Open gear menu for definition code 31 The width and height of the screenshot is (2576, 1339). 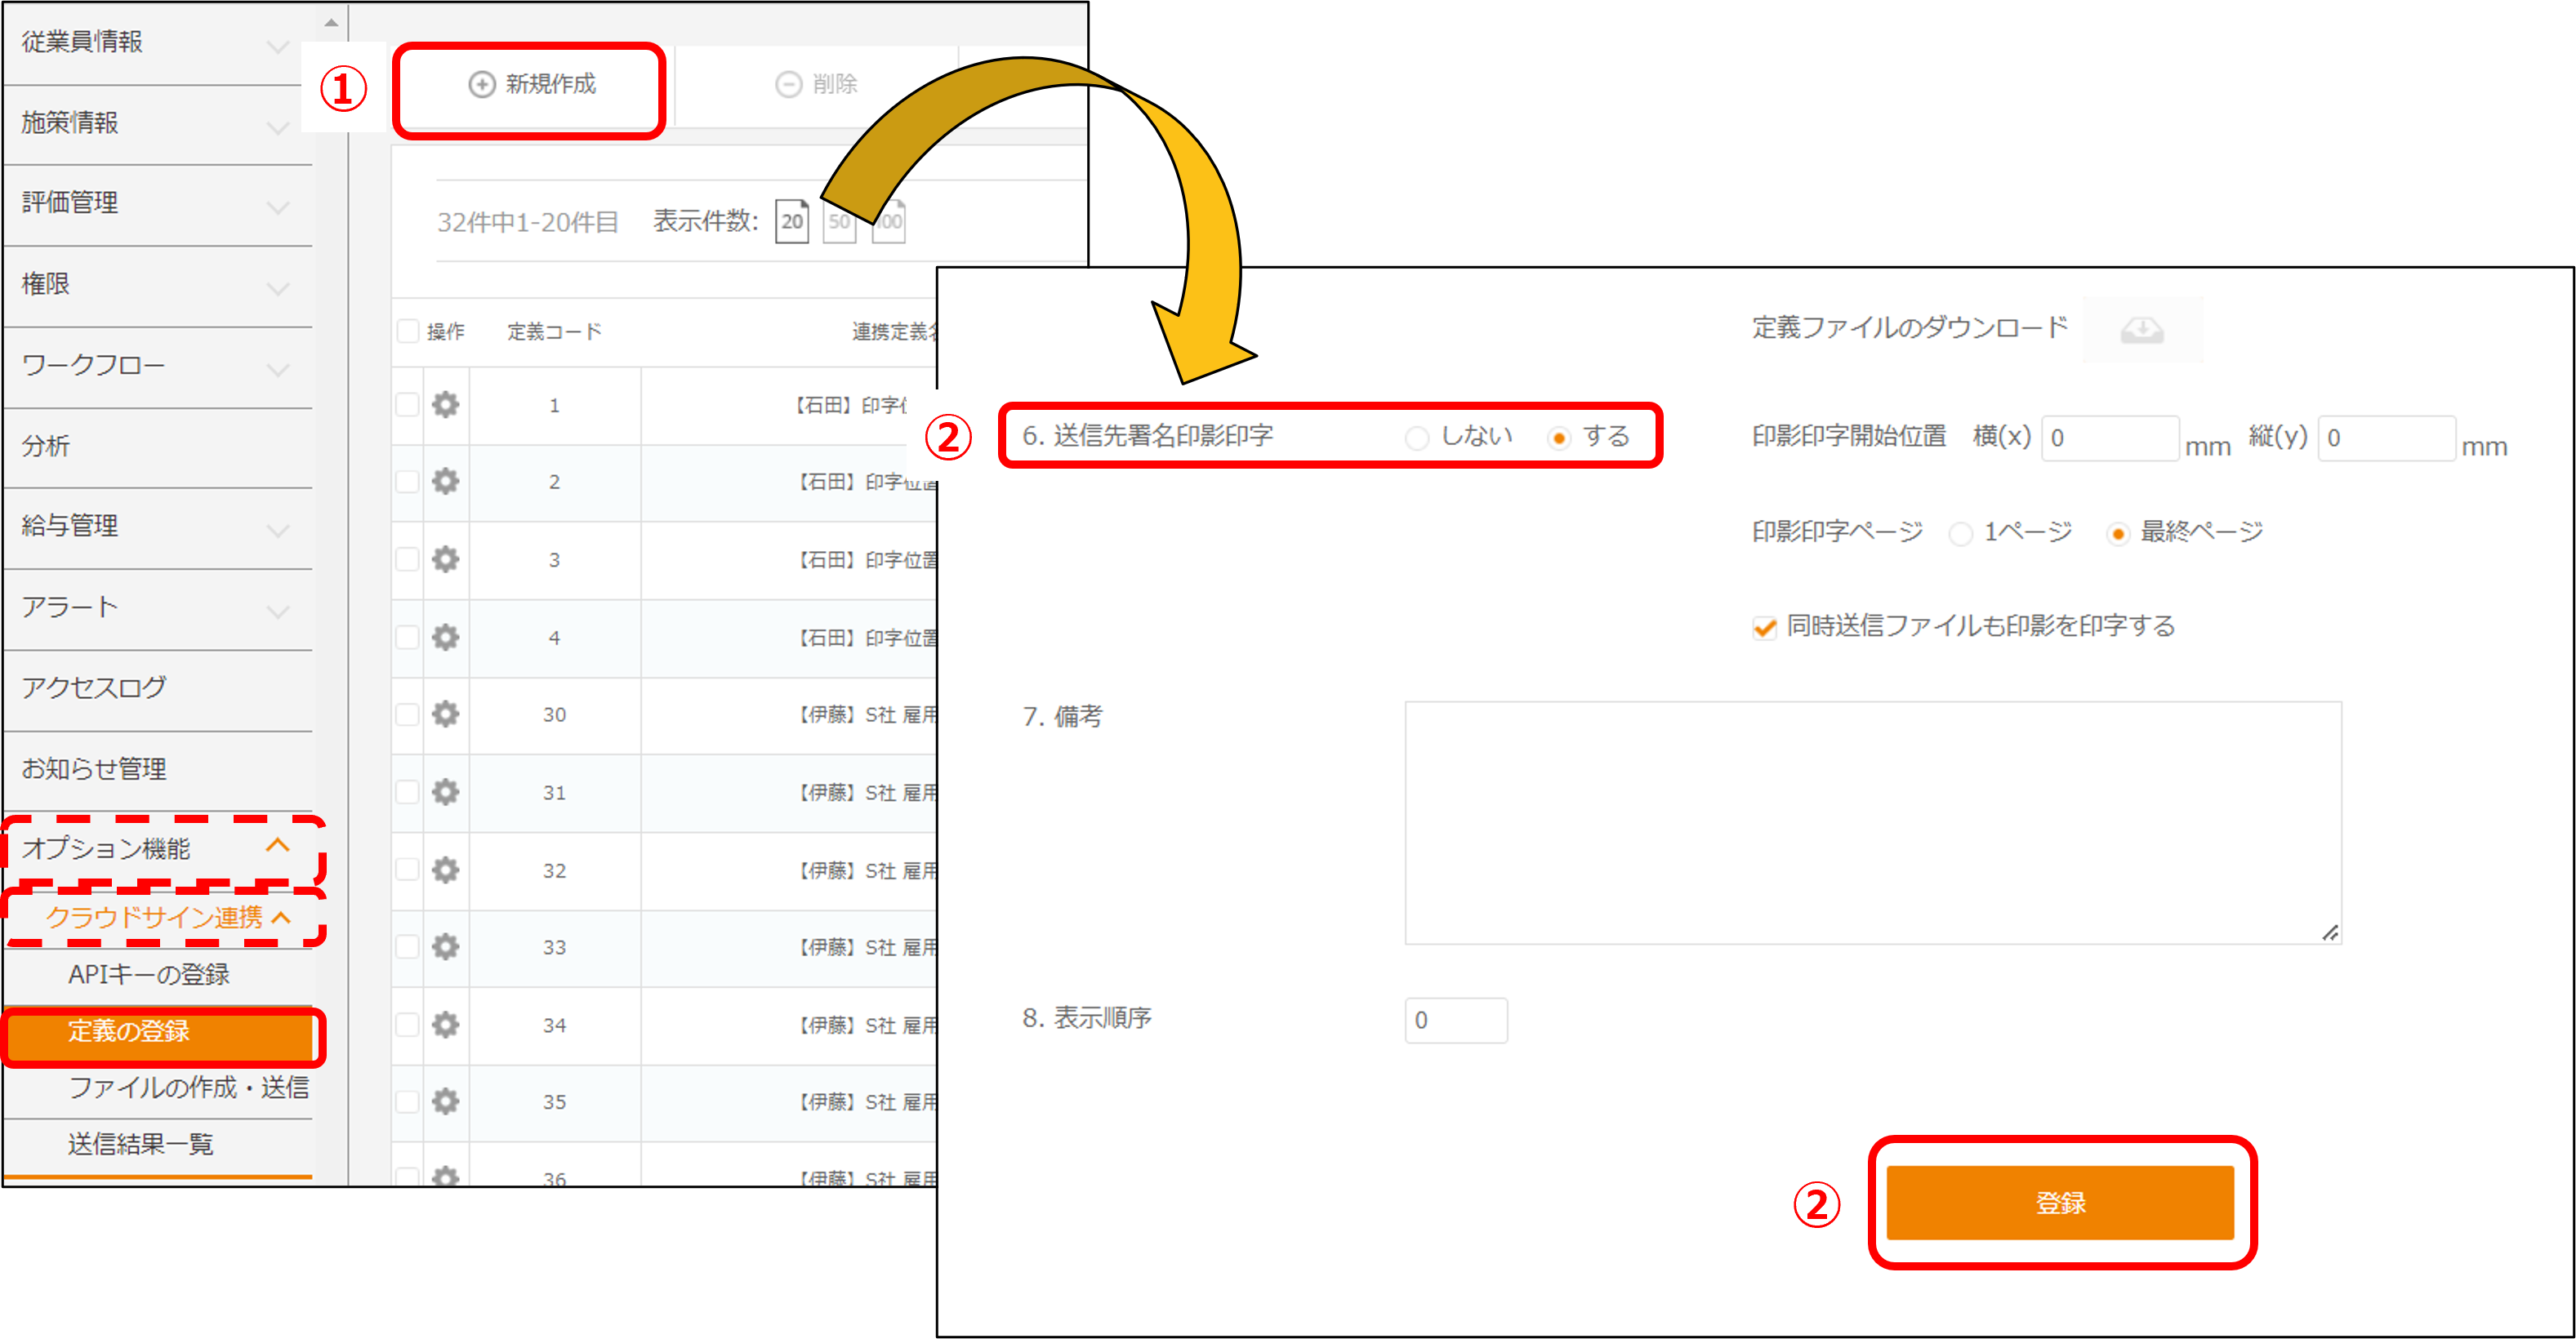pyautogui.click(x=445, y=792)
